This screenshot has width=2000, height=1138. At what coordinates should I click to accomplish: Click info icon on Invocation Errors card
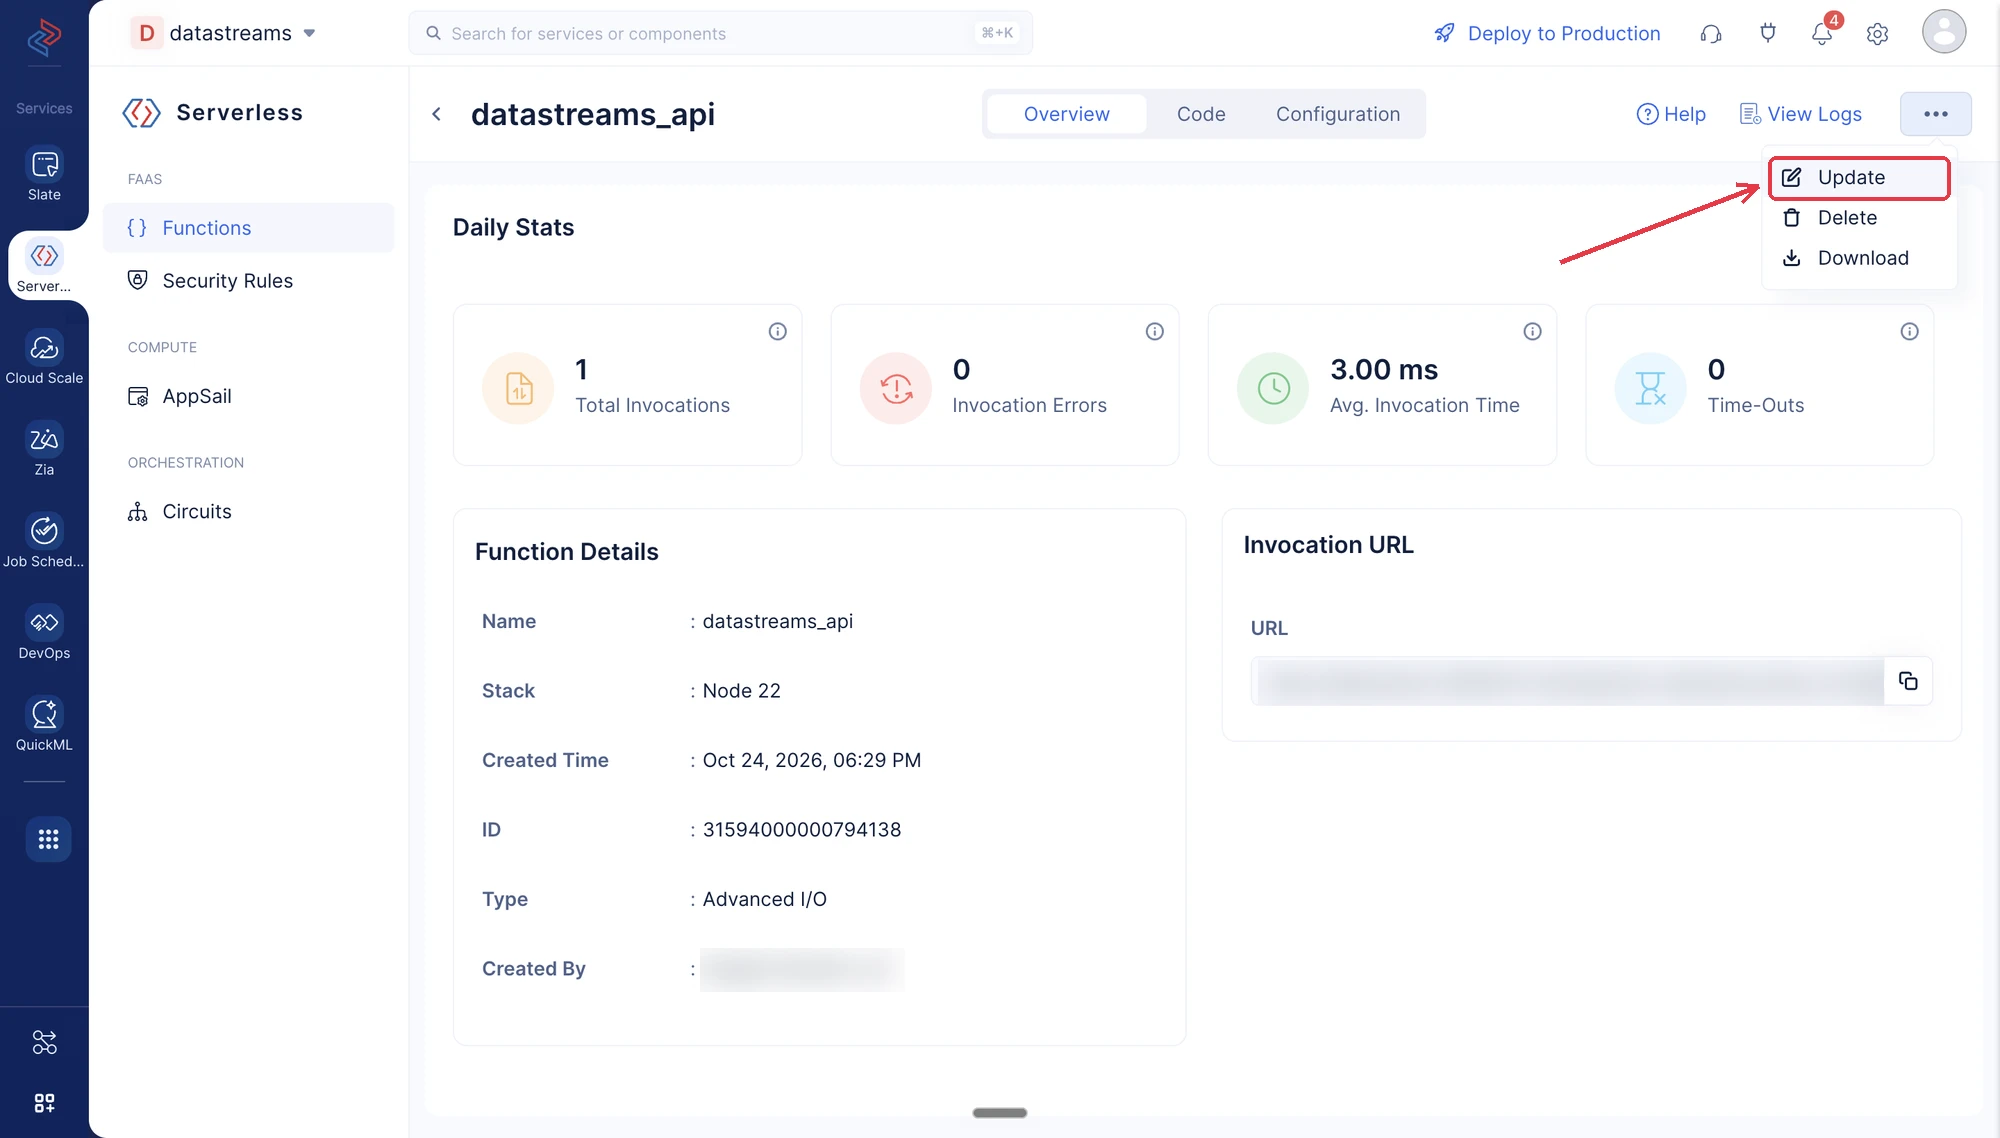coord(1154,331)
